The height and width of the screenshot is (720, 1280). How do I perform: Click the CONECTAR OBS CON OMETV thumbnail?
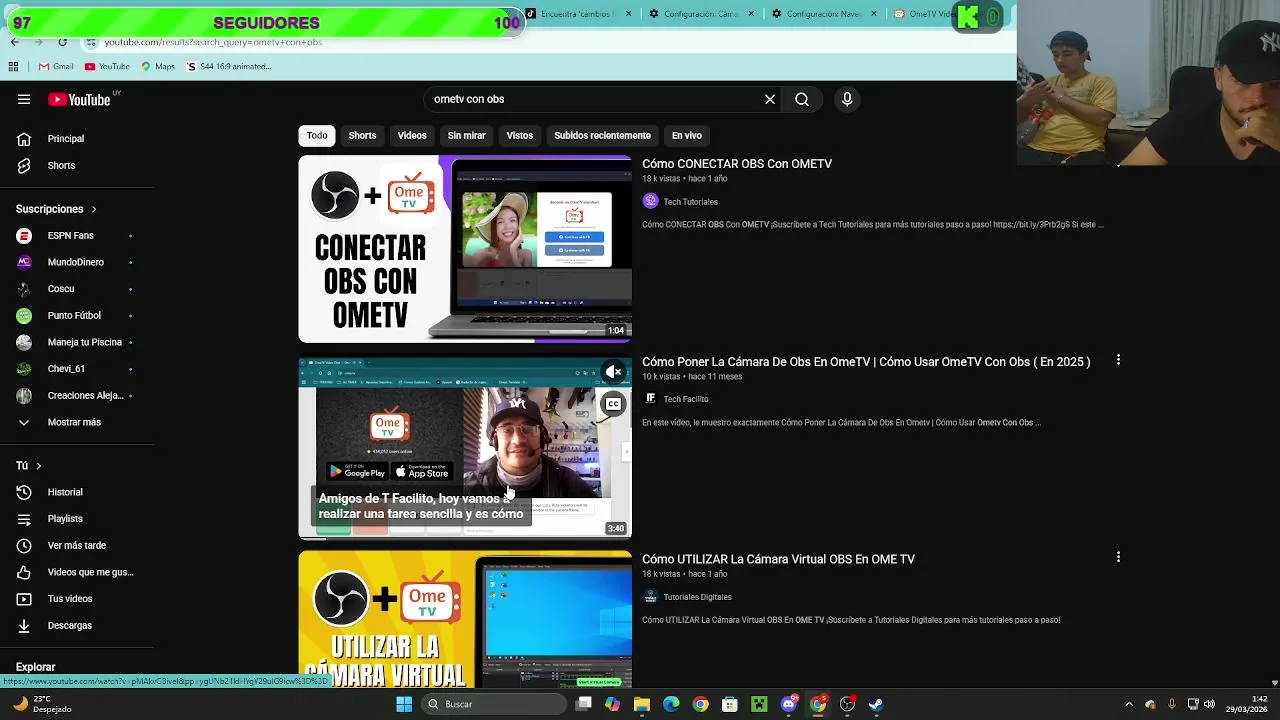click(x=465, y=249)
